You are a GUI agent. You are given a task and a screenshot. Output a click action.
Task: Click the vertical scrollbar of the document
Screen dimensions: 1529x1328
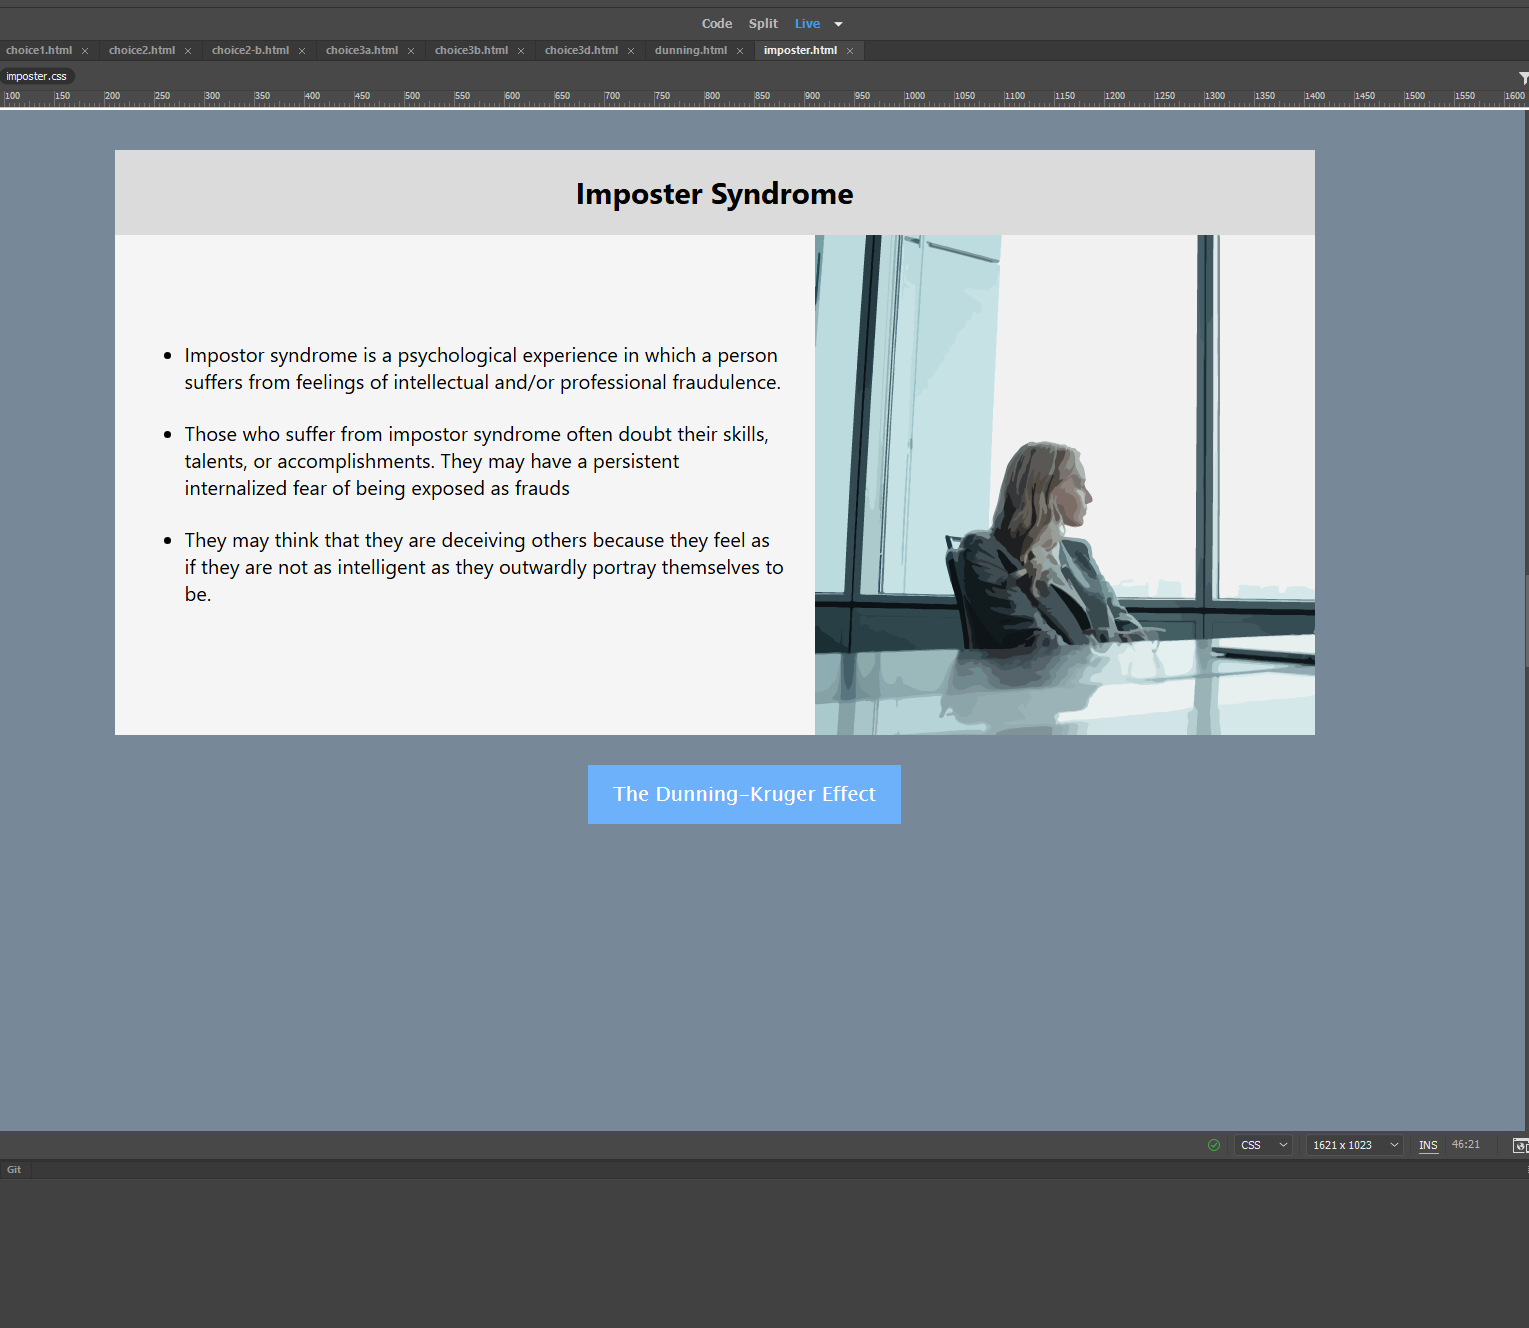tap(1526, 620)
